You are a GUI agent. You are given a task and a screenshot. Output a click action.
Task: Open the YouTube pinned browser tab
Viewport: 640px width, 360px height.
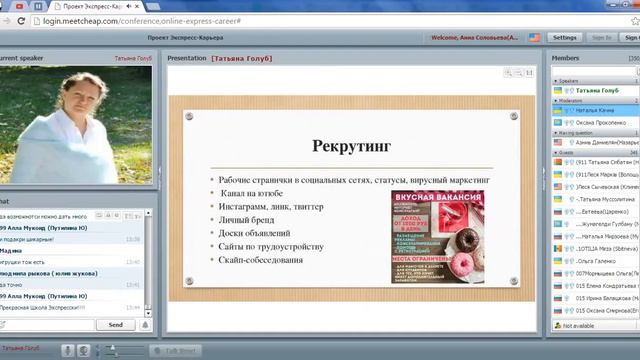click(x=19, y=6)
